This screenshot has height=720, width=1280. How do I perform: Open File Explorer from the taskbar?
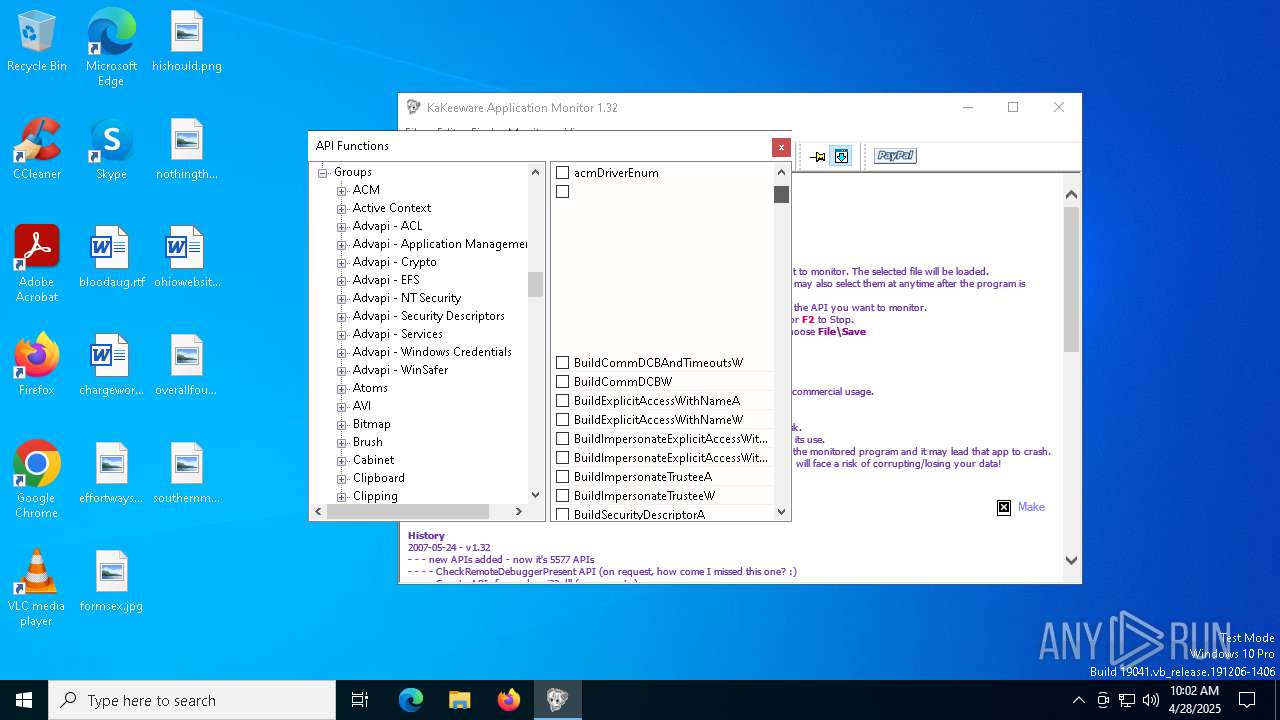click(x=459, y=700)
